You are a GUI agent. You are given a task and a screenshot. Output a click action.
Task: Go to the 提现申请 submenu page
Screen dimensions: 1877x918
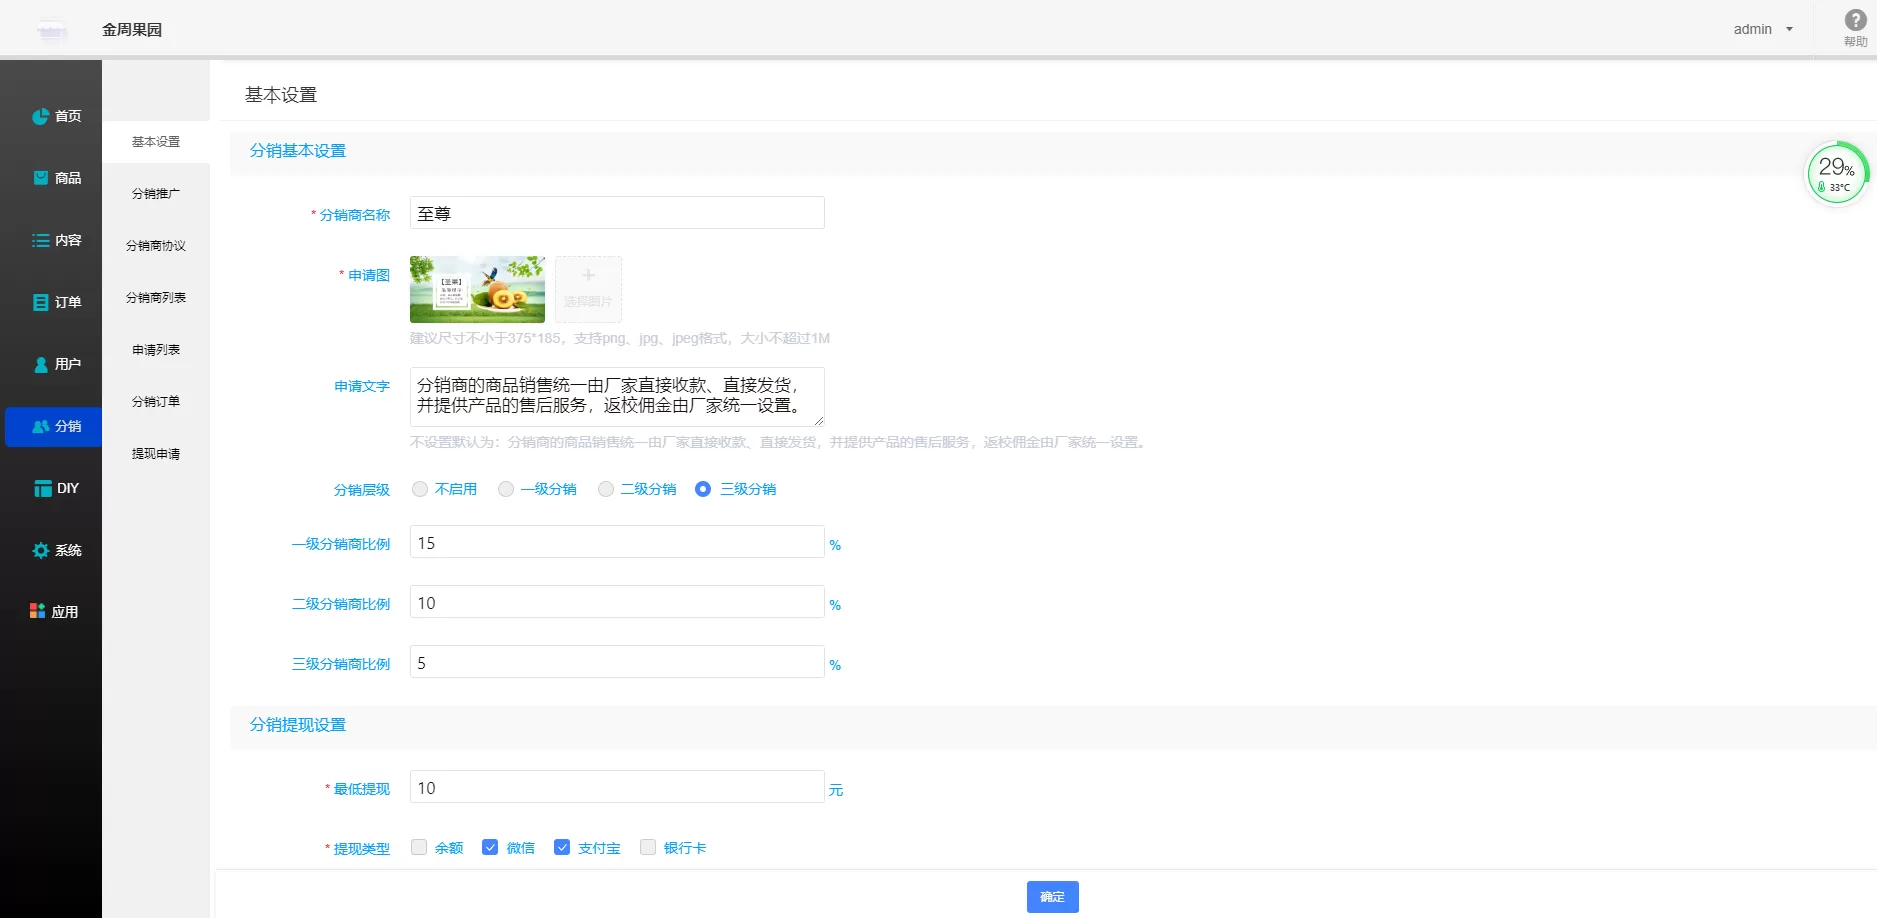(156, 453)
